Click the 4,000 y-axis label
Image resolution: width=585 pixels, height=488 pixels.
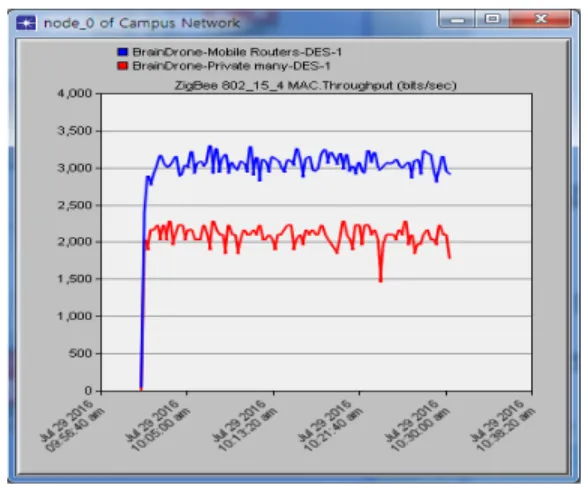point(75,93)
